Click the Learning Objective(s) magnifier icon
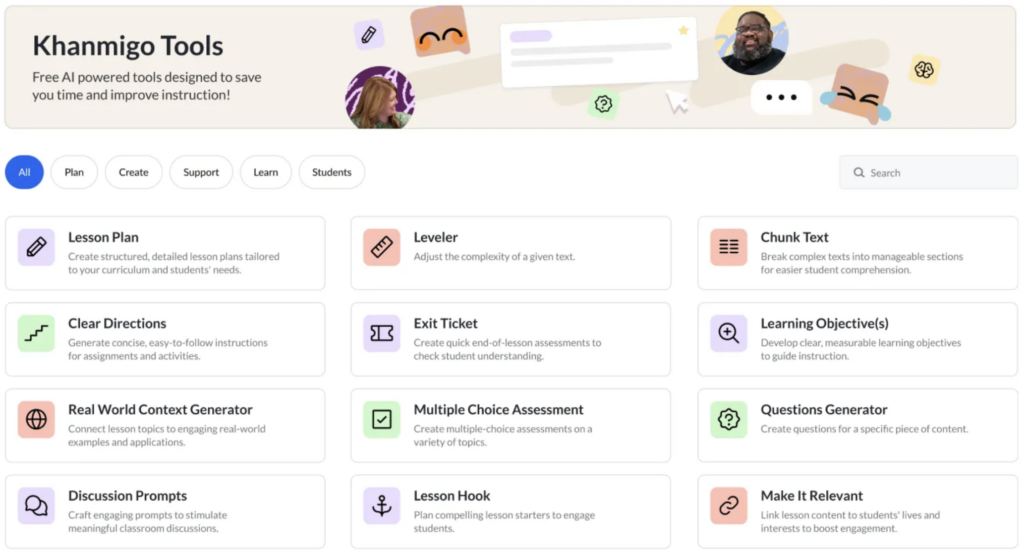The image size is (1024, 557). tap(729, 334)
